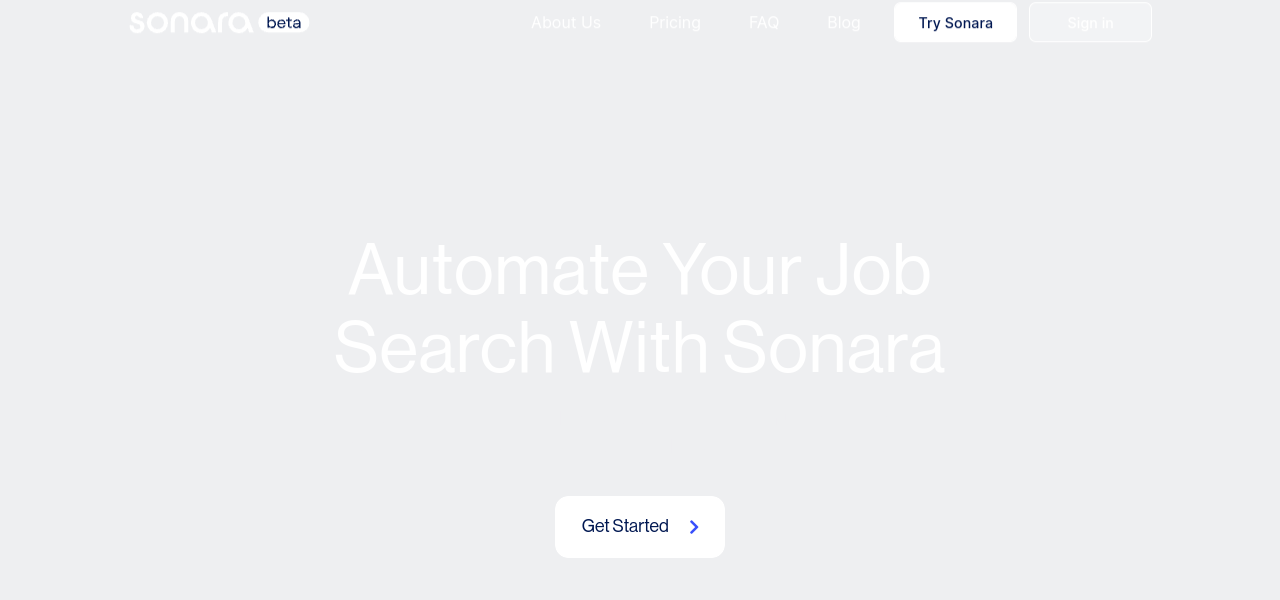This screenshot has width=1280, height=600.
Task: Visit the Blog link in navigation
Action: (844, 22)
